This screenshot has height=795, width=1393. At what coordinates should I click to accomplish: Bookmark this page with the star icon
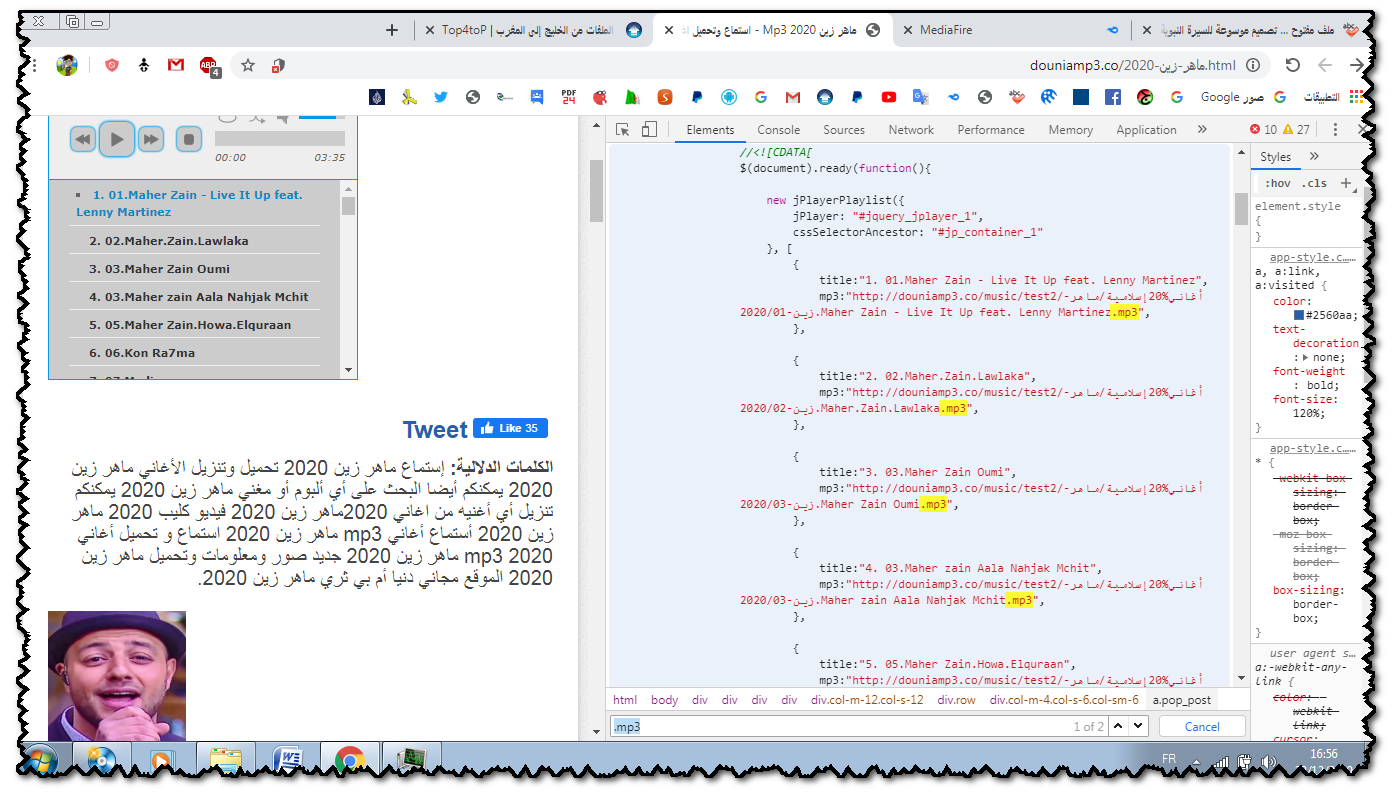click(x=248, y=65)
